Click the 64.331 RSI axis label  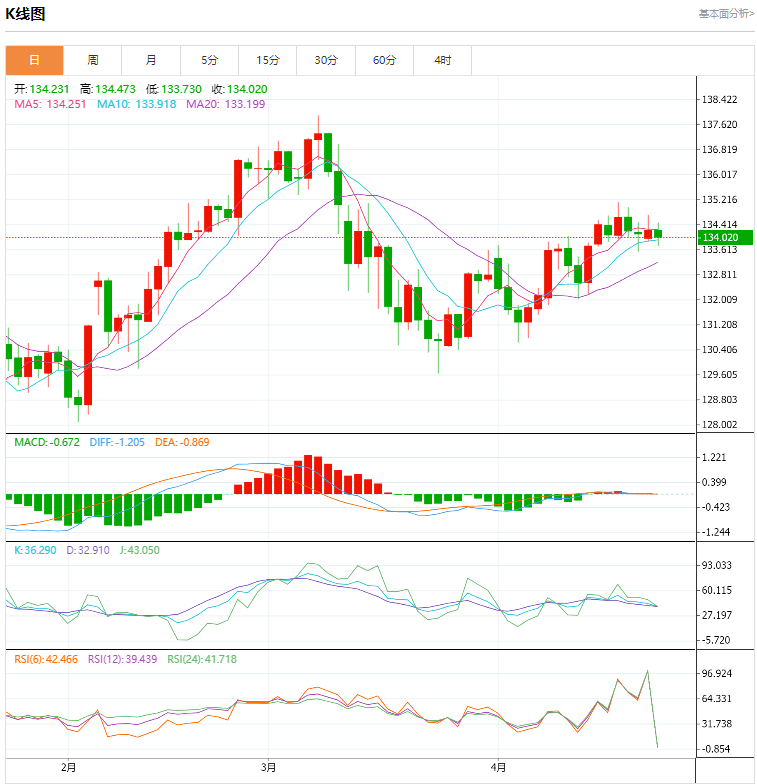pos(716,698)
